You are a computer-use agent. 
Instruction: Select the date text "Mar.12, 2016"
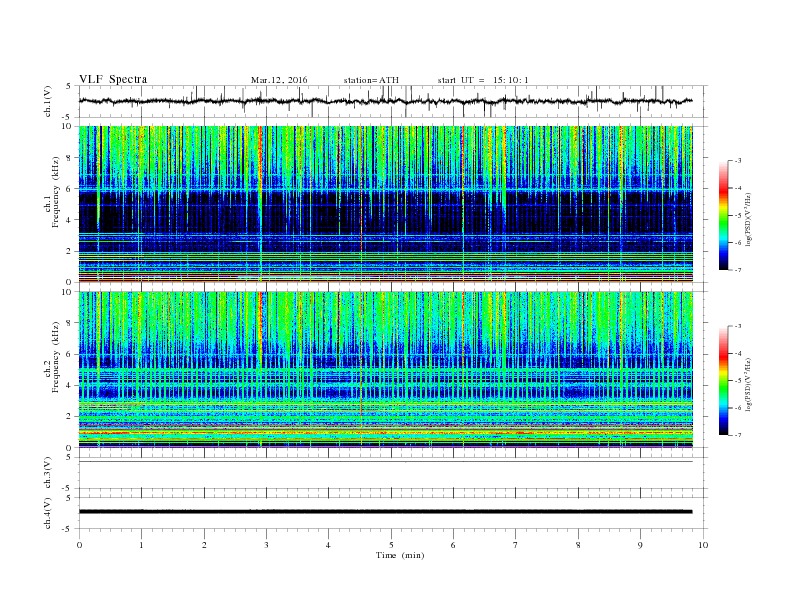coord(279,80)
